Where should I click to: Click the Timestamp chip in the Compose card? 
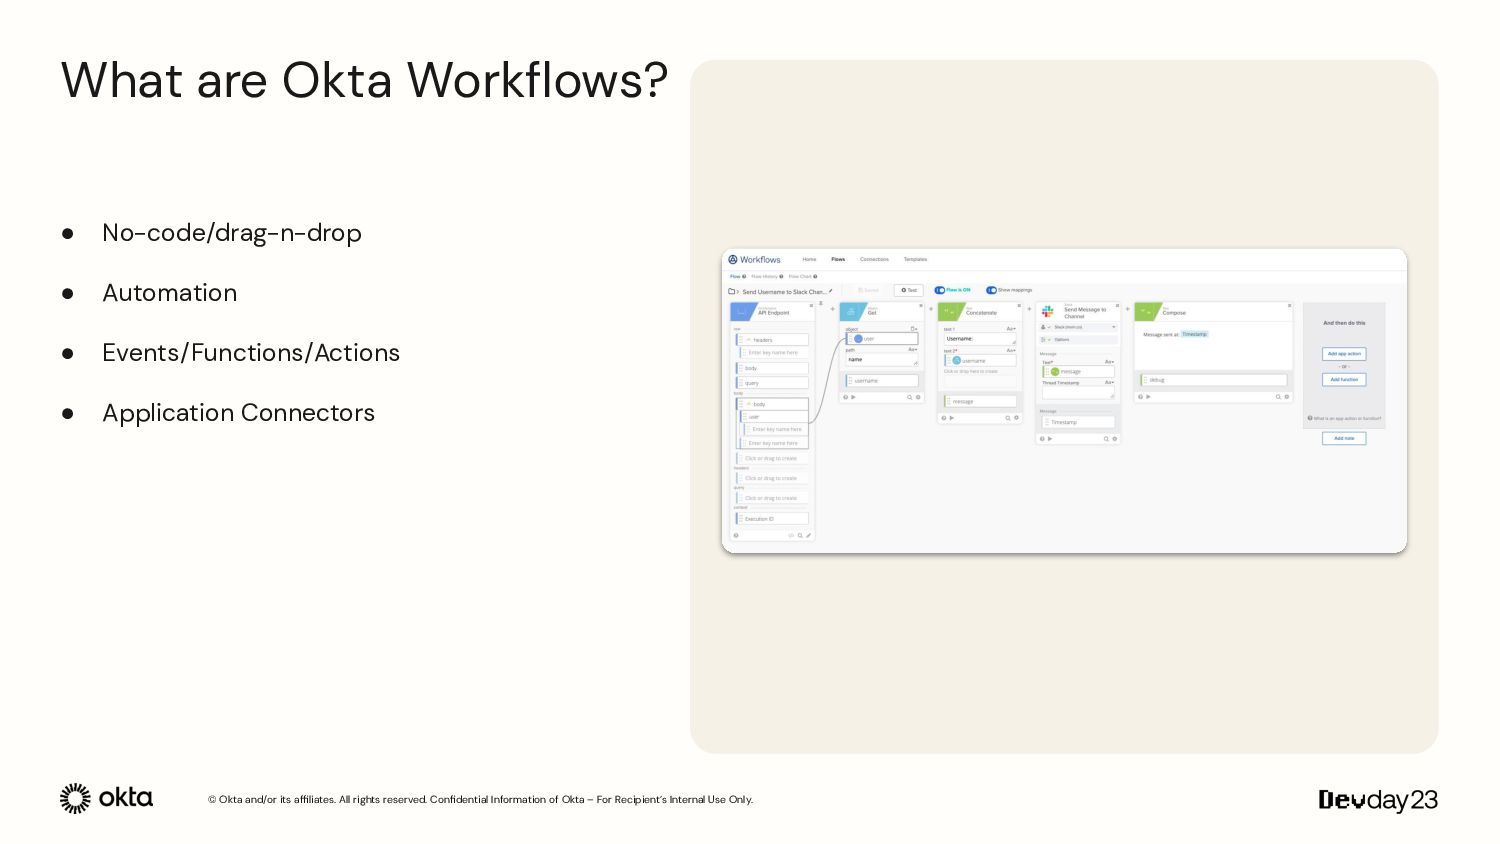1195,334
